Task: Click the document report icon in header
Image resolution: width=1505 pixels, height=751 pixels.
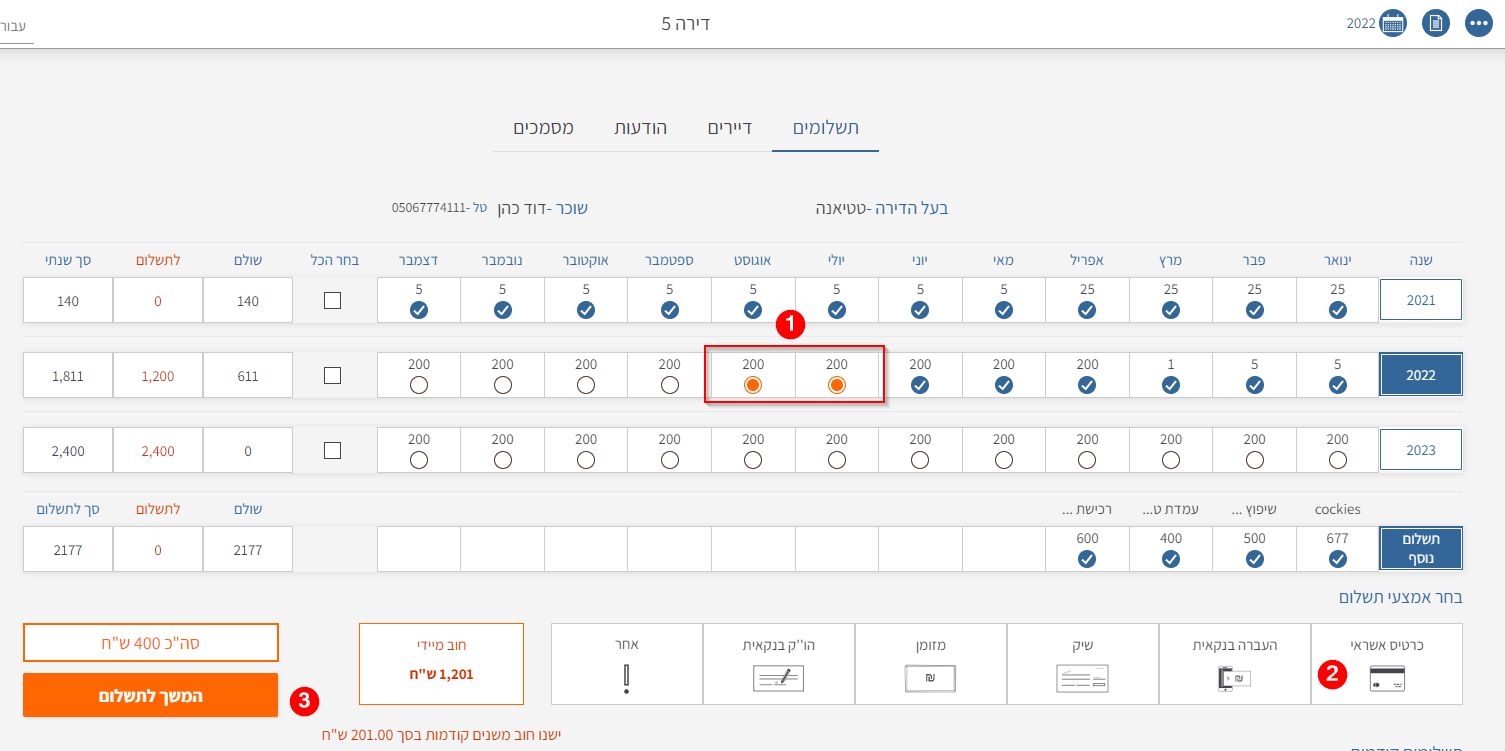Action: pos(1436,23)
